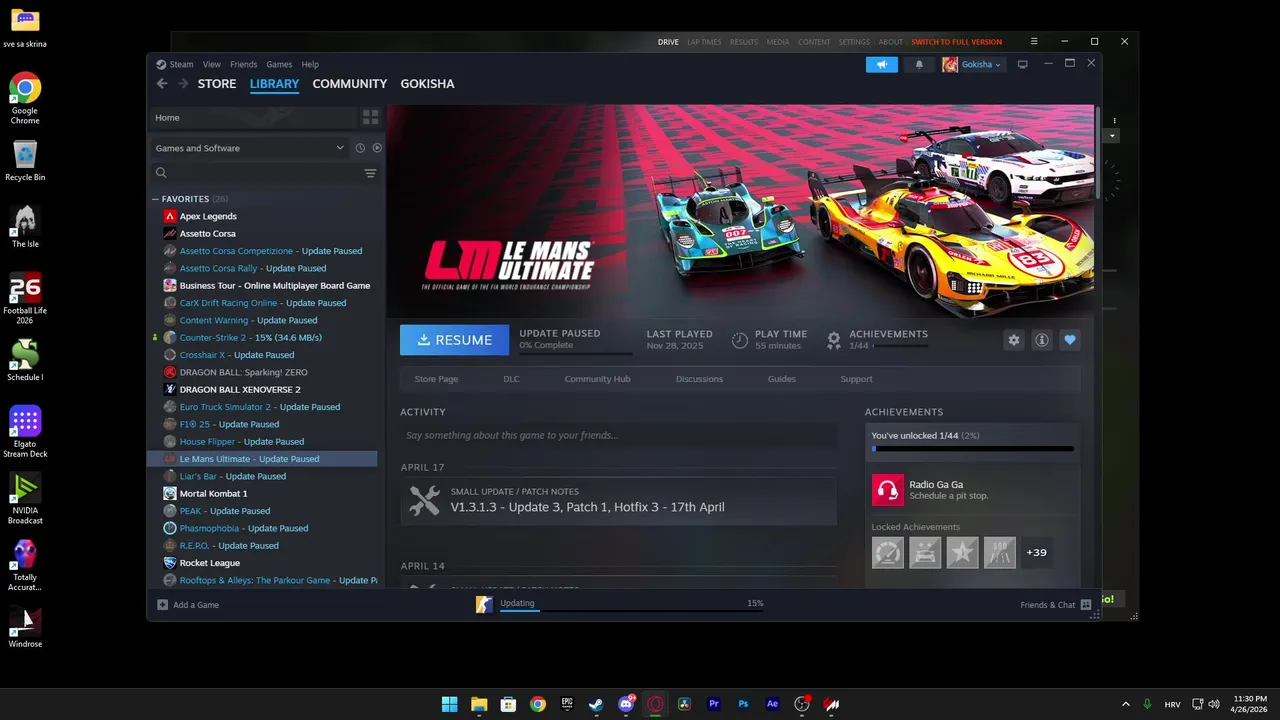Open the V1.3.1.3 Update 3 patch notes
Image resolution: width=1280 pixels, height=720 pixels.
tap(618, 499)
